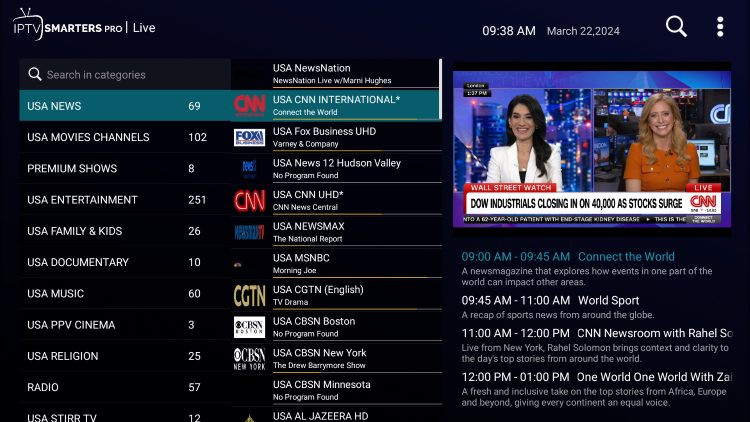
Task: Play the USA NewsNation channel
Action: (335, 74)
